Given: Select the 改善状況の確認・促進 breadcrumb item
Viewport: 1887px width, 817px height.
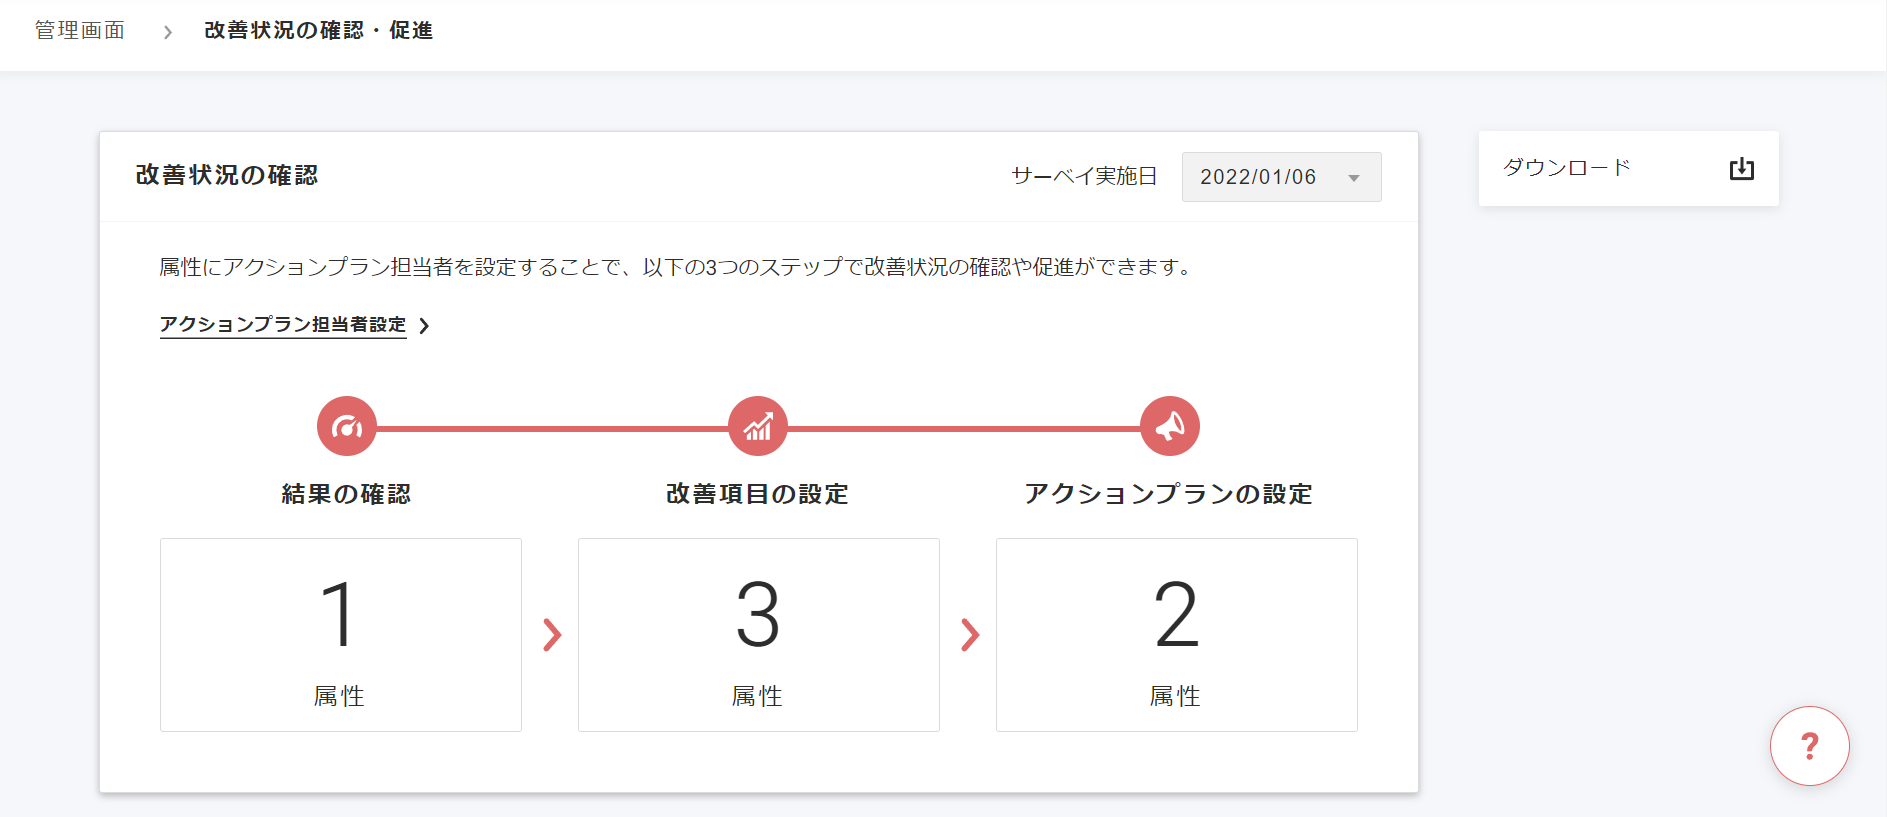Looking at the screenshot, I should [x=318, y=31].
